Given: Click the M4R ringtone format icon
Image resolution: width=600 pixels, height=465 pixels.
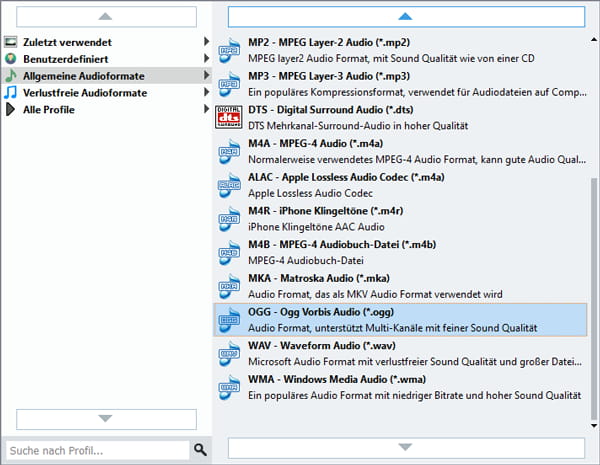Looking at the screenshot, I should pos(229,219).
